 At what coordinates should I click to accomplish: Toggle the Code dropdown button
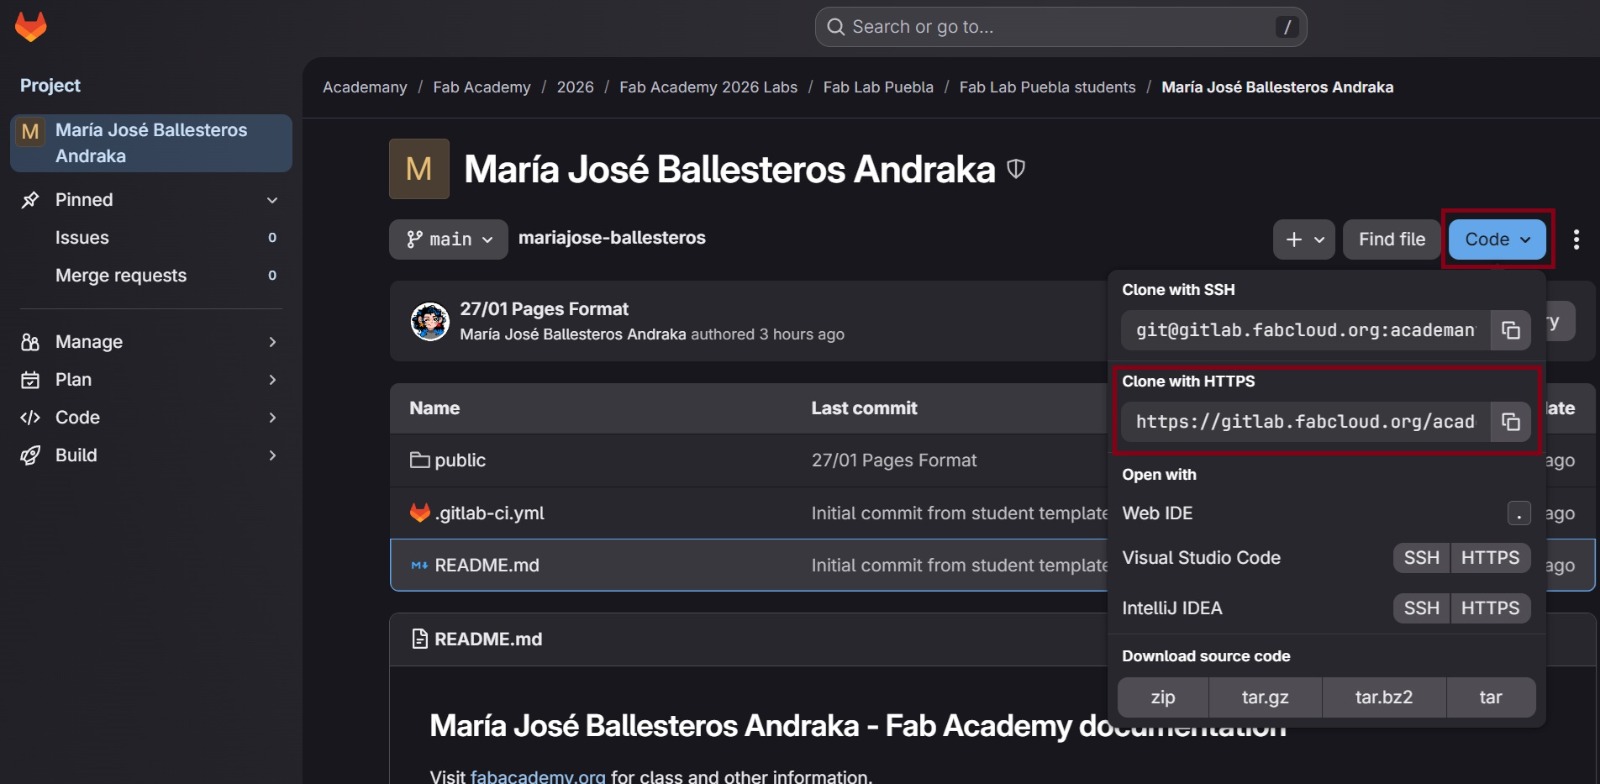point(1497,240)
